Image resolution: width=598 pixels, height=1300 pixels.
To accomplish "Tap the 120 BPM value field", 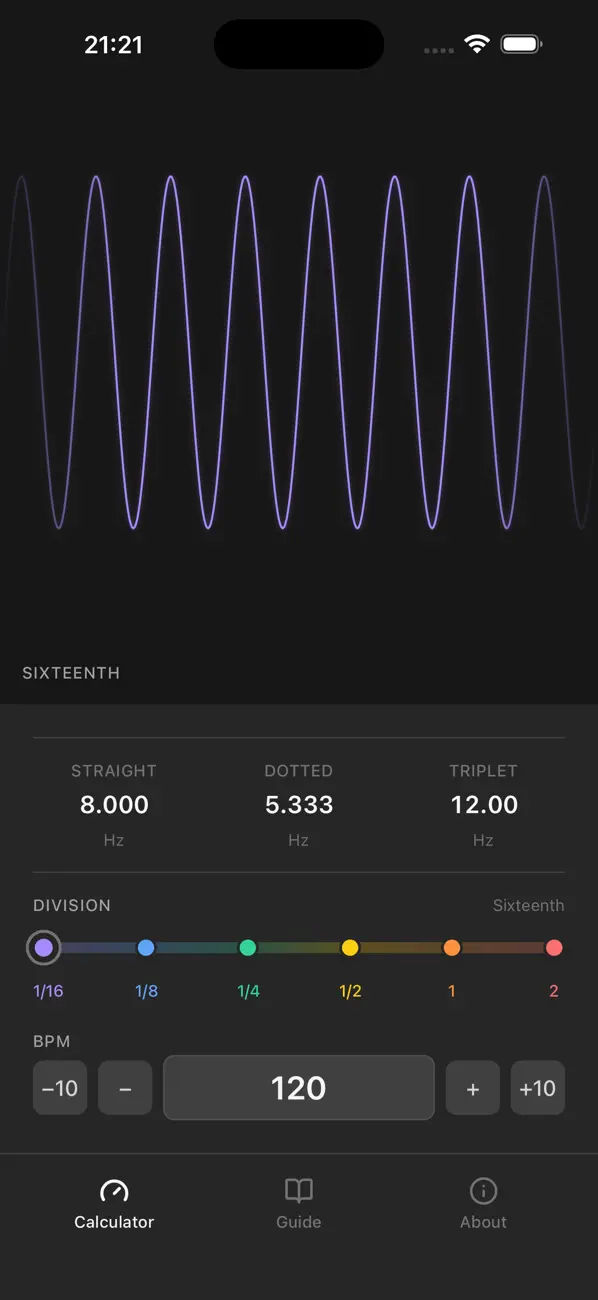I will tap(298, 1088).
